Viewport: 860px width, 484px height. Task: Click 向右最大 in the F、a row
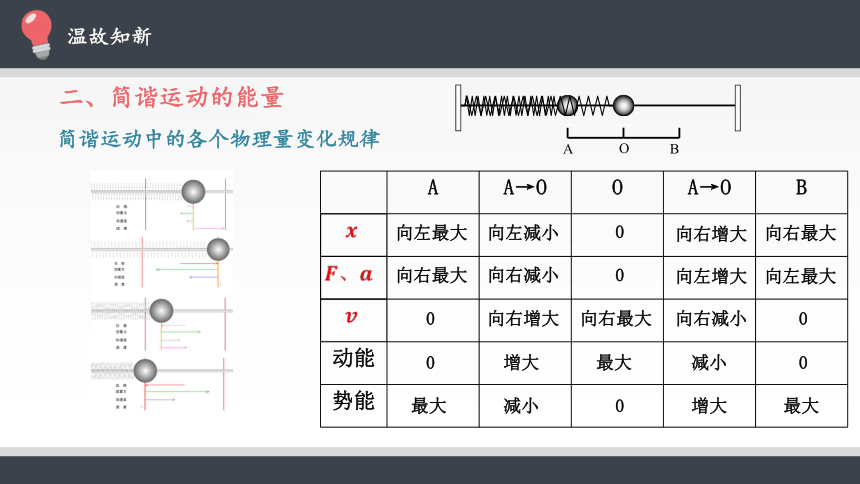pos(432,275)
